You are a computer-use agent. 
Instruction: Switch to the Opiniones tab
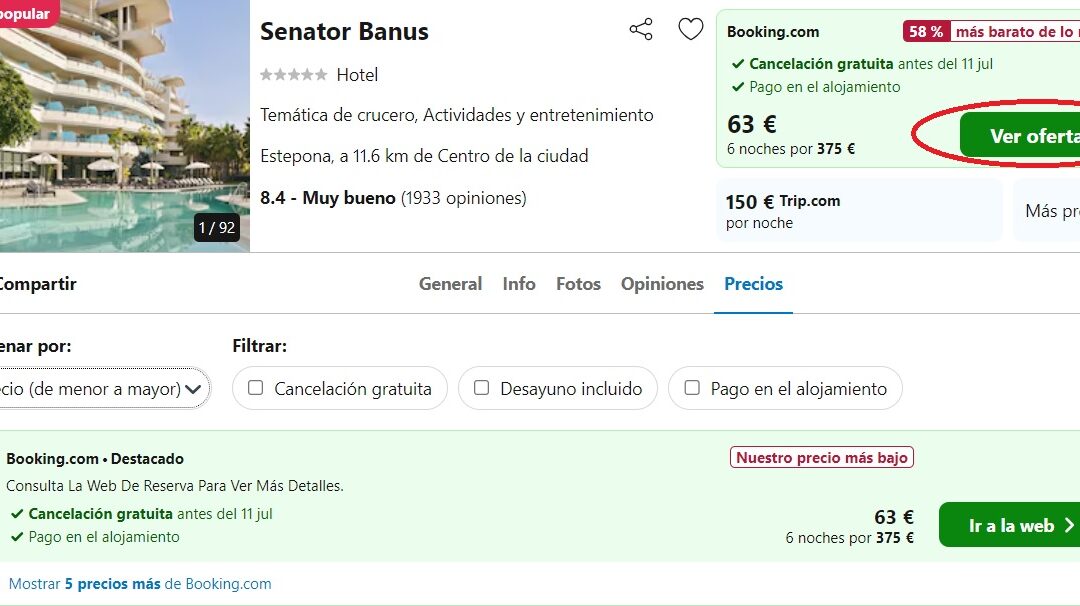[662, 284]
